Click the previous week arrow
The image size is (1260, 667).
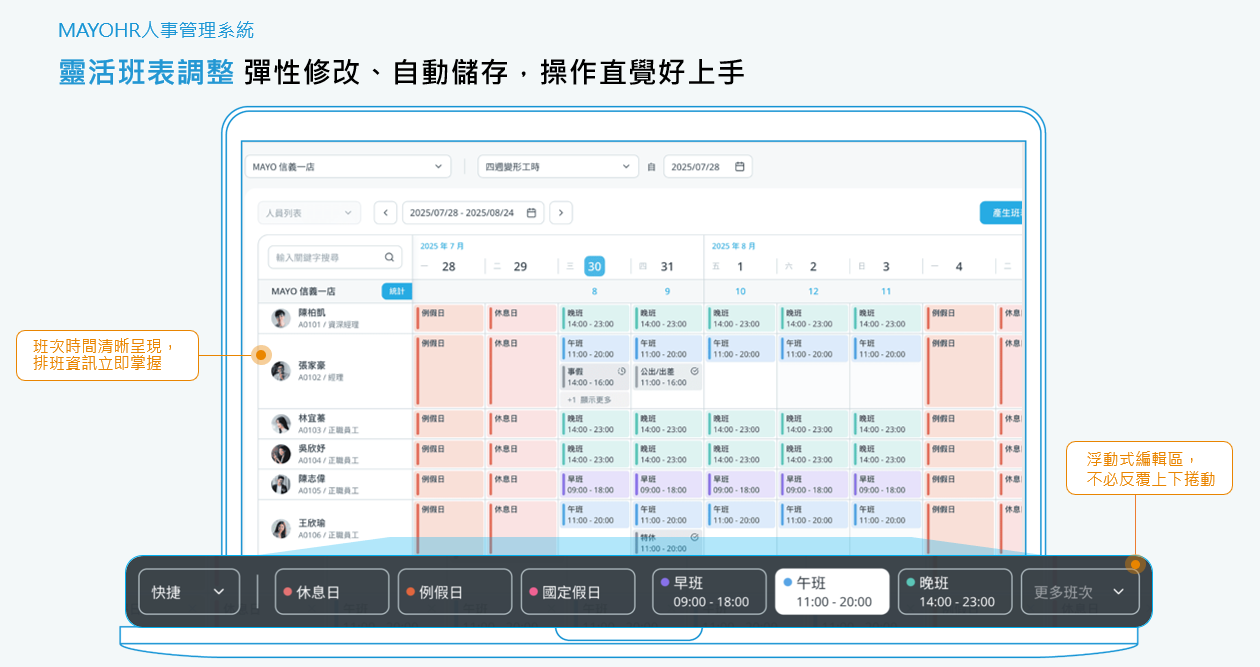pos(385,212)
